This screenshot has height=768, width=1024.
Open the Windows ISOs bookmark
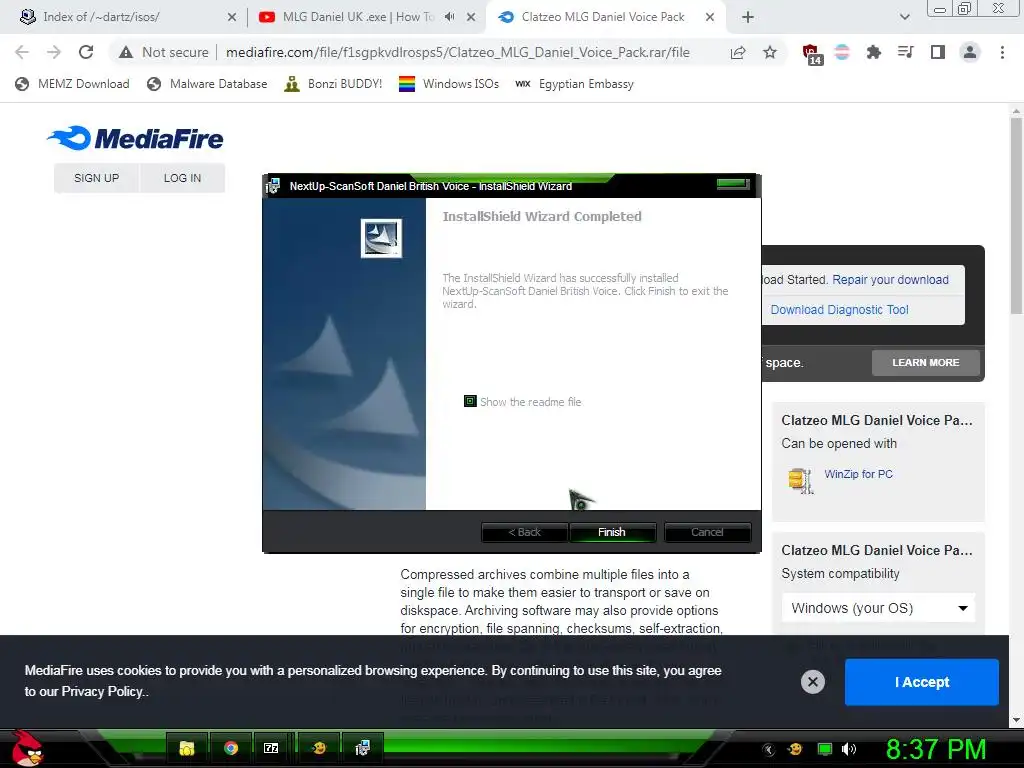tap(449, 84)
